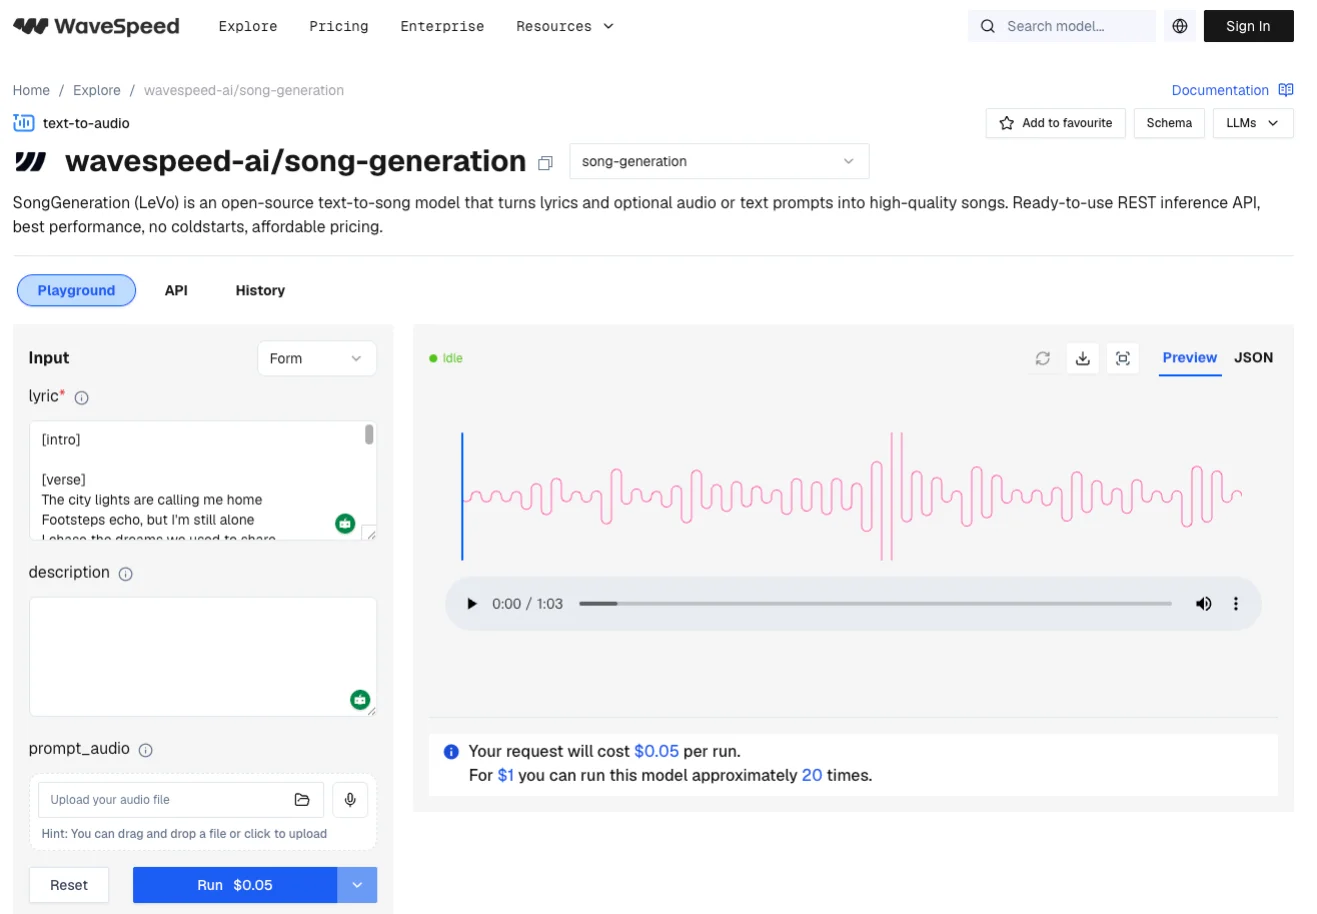The image size is (1317, 914).
Task: Click the Sign In button
Action: click(1247, 26)
